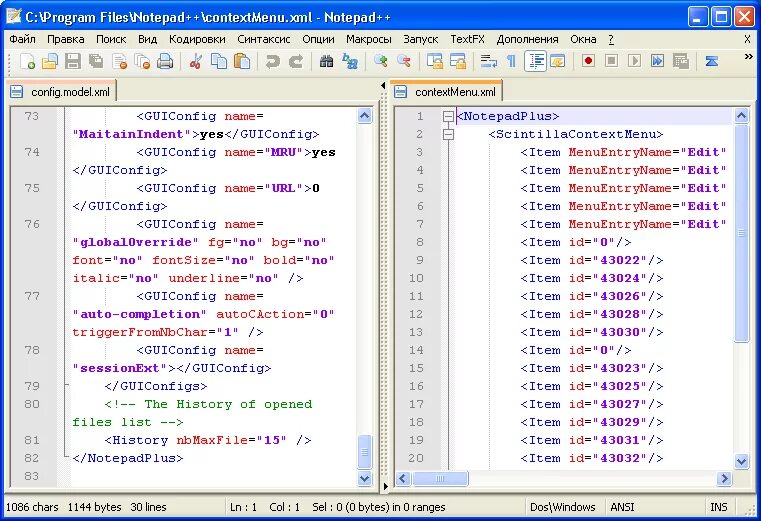Image resolution: width=761 pixels, height=521 pixels.
Task: Collapse the NotepadPlus fold on line 1
Action: 448,116
